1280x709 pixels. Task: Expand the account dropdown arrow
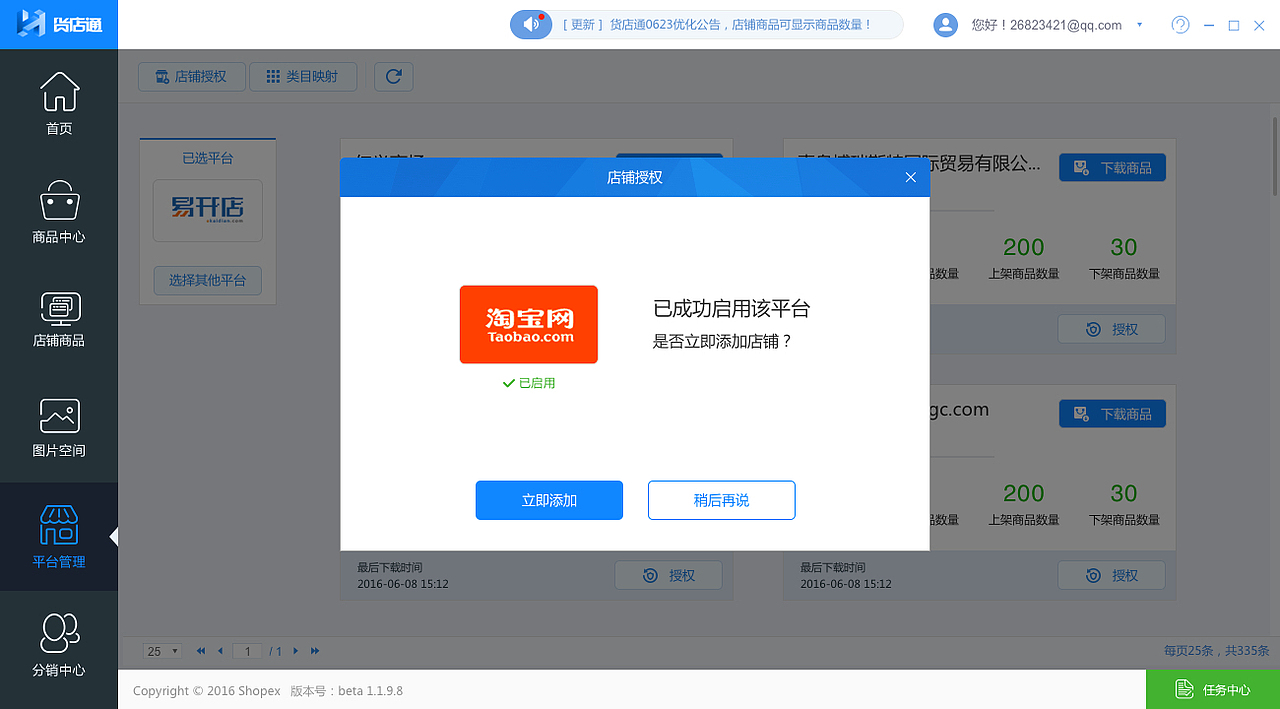[x=1139, y=25]
